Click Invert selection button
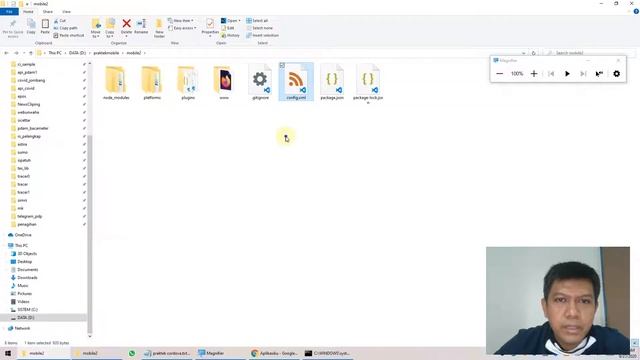The height and width of the screenshot is (360, 640). (x=262, y=36)
